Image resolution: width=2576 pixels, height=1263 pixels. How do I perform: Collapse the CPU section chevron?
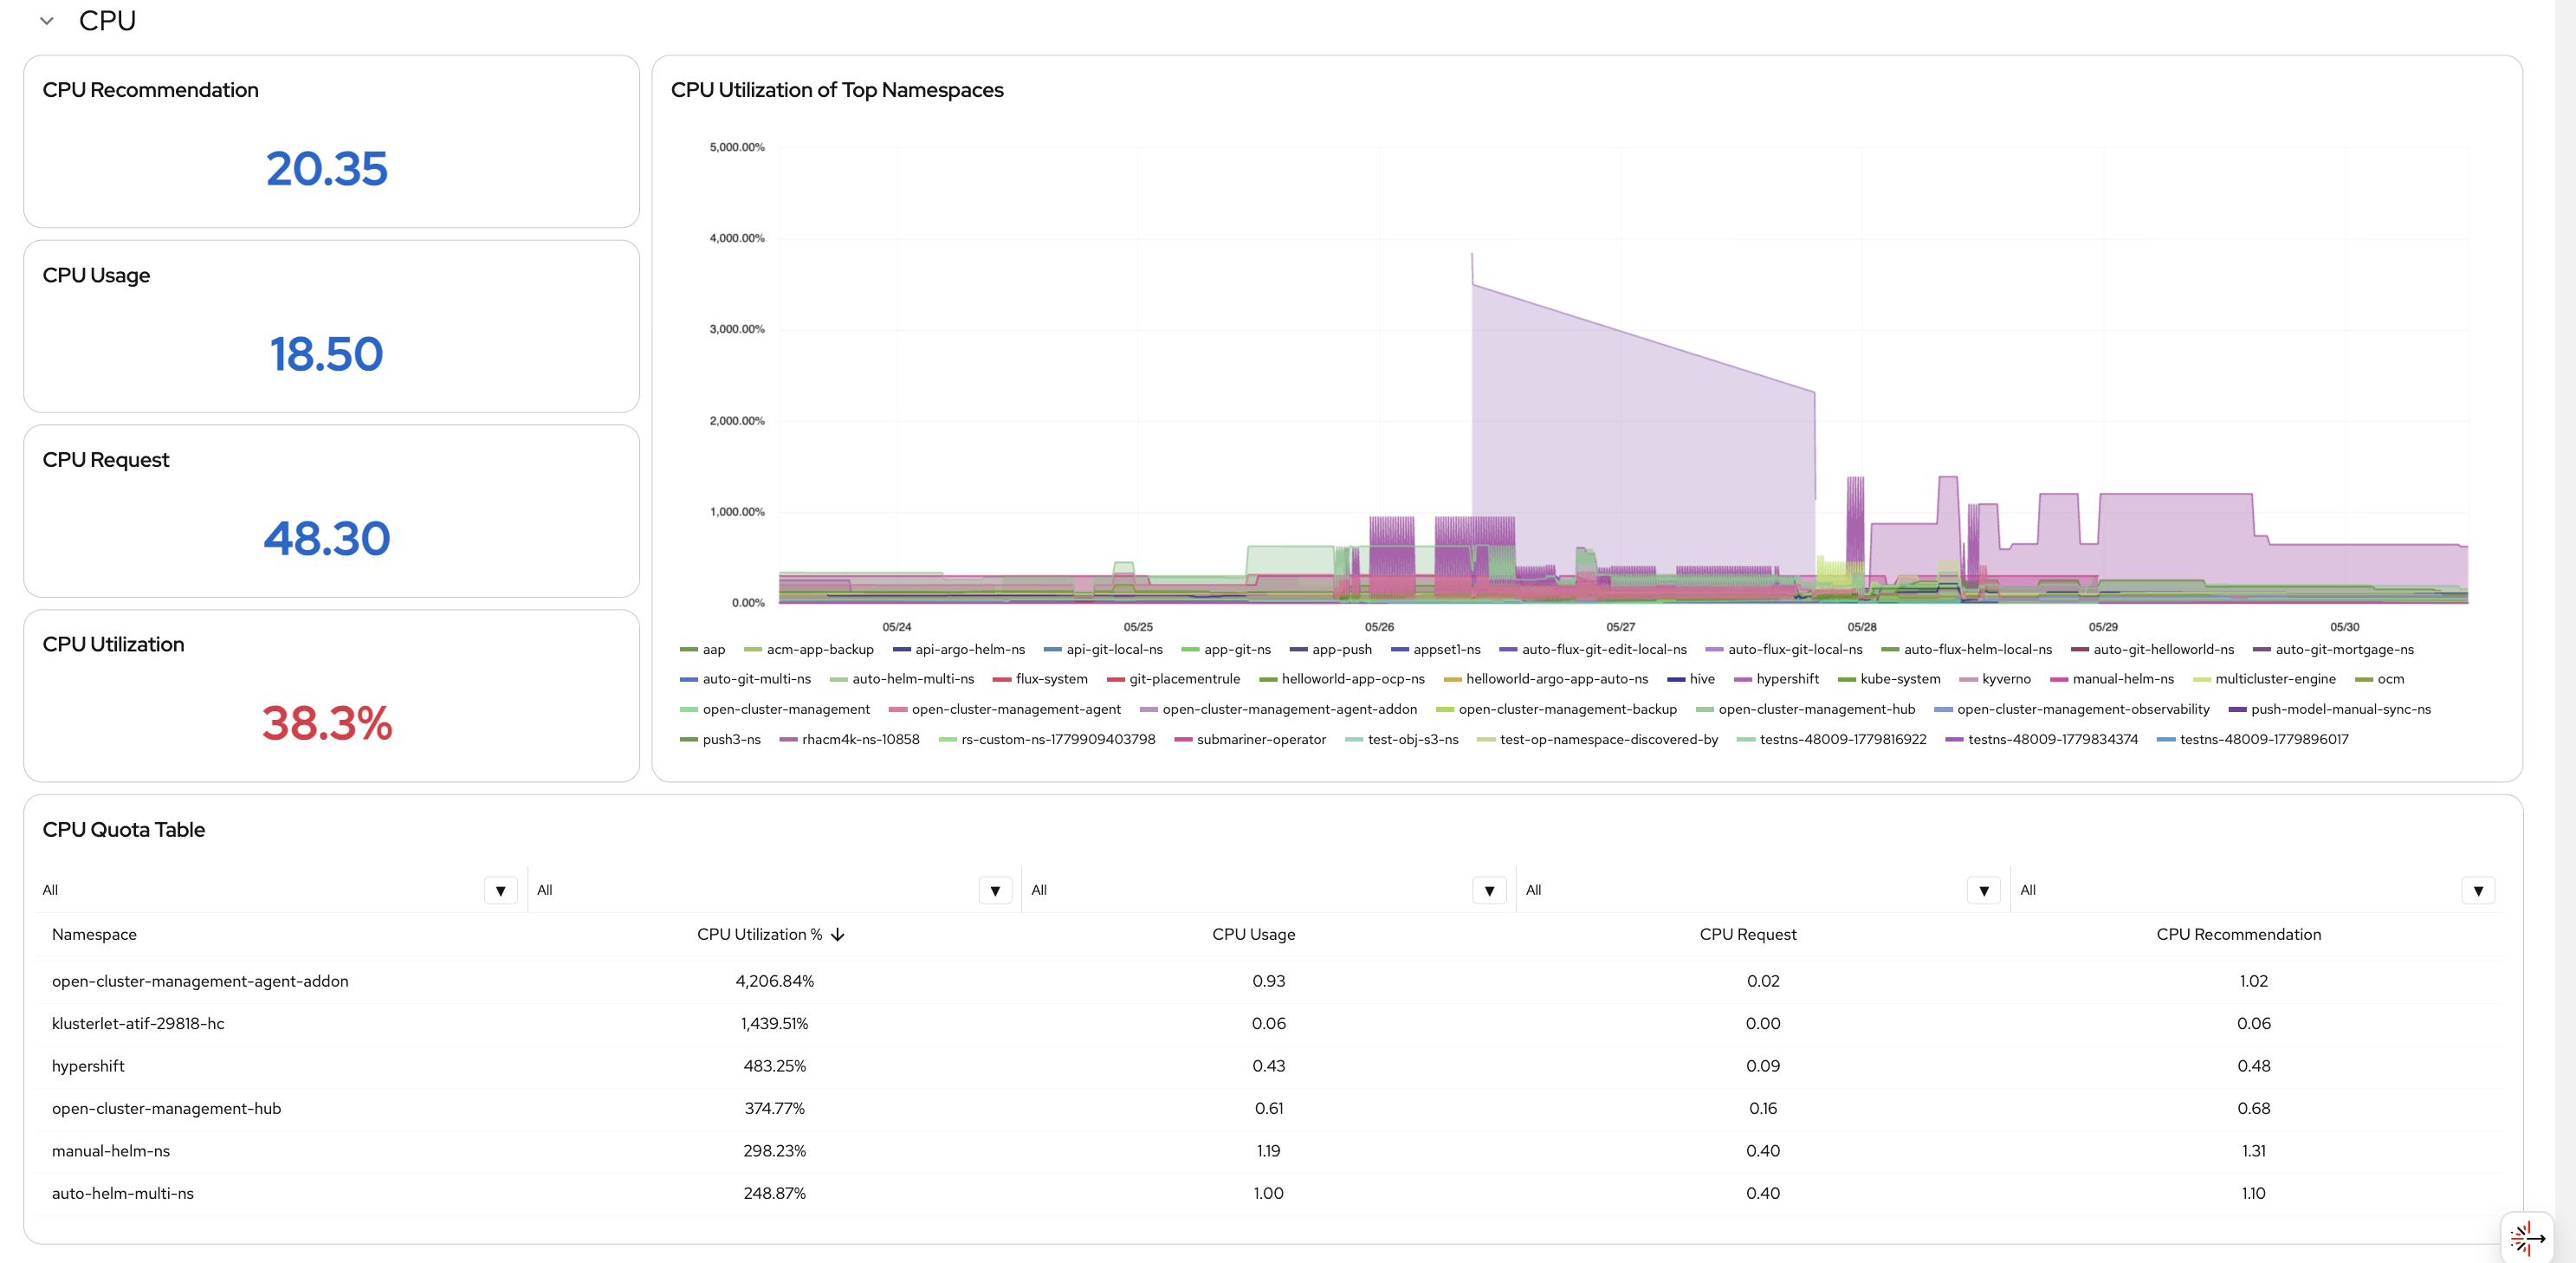[46, 21]
